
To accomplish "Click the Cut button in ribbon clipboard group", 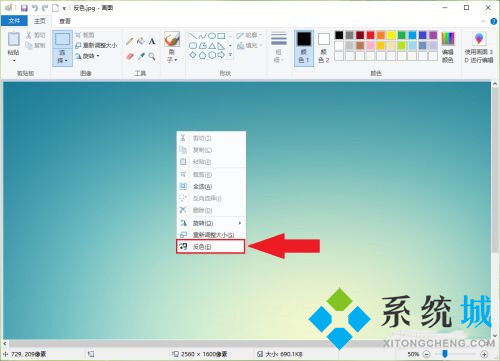I will tap(36, 35).
